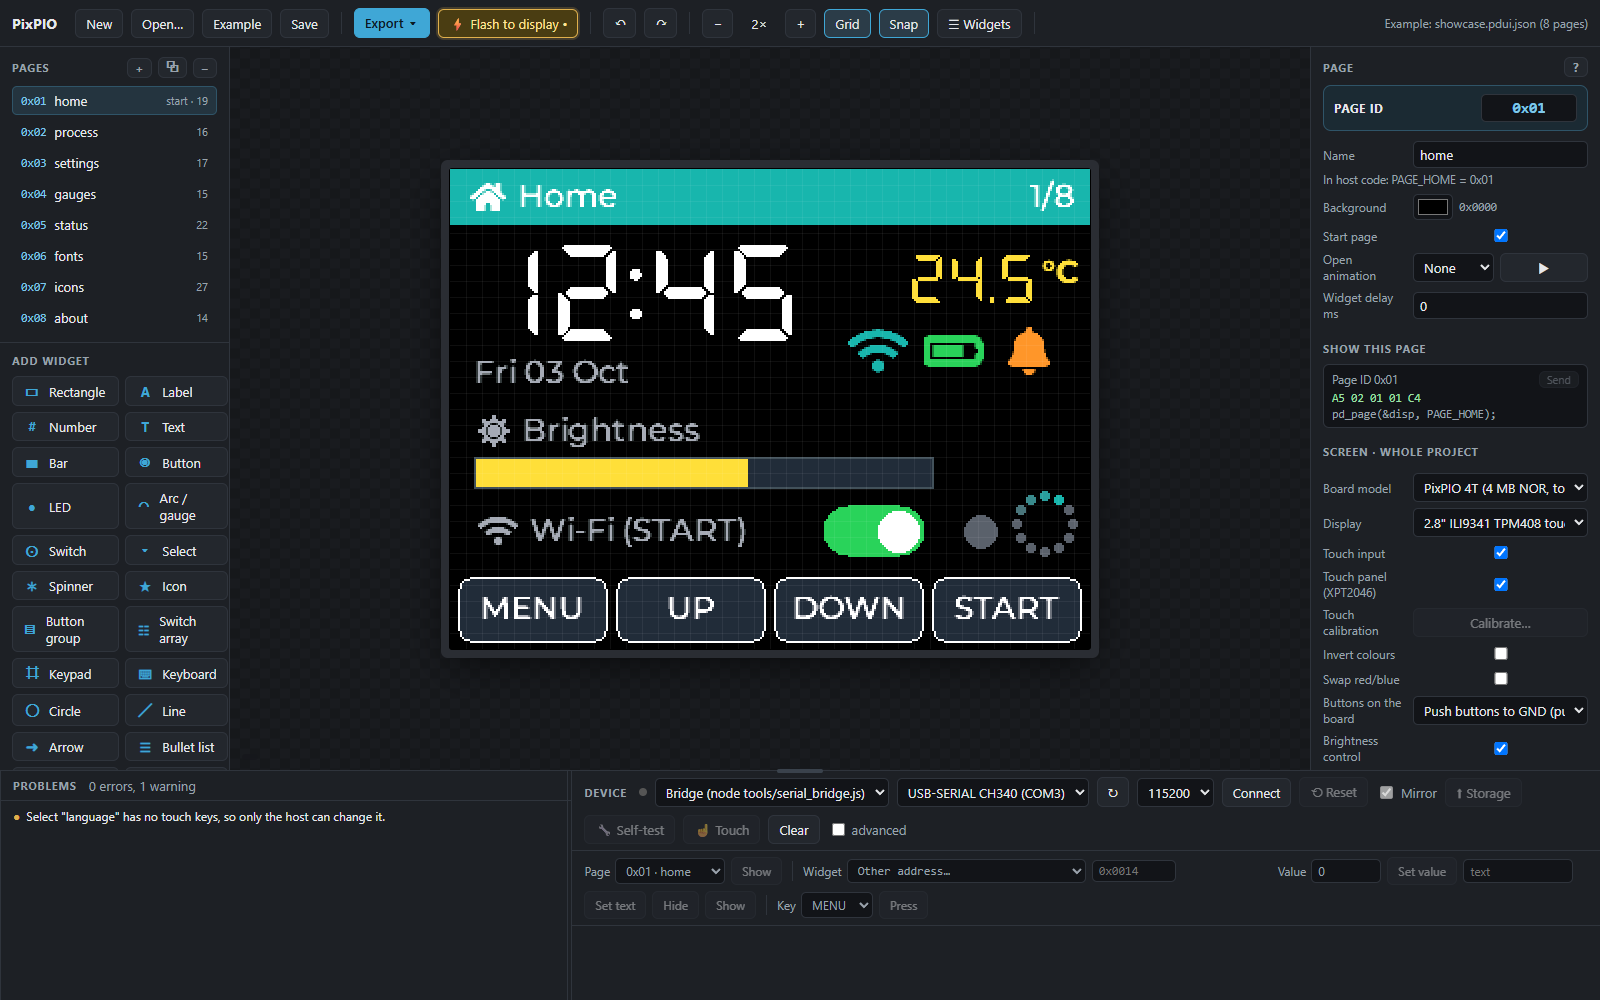Clear the device log
Image resolution: width=1600 pixels, height=1000 pixels.
click(x=794, y=830)
